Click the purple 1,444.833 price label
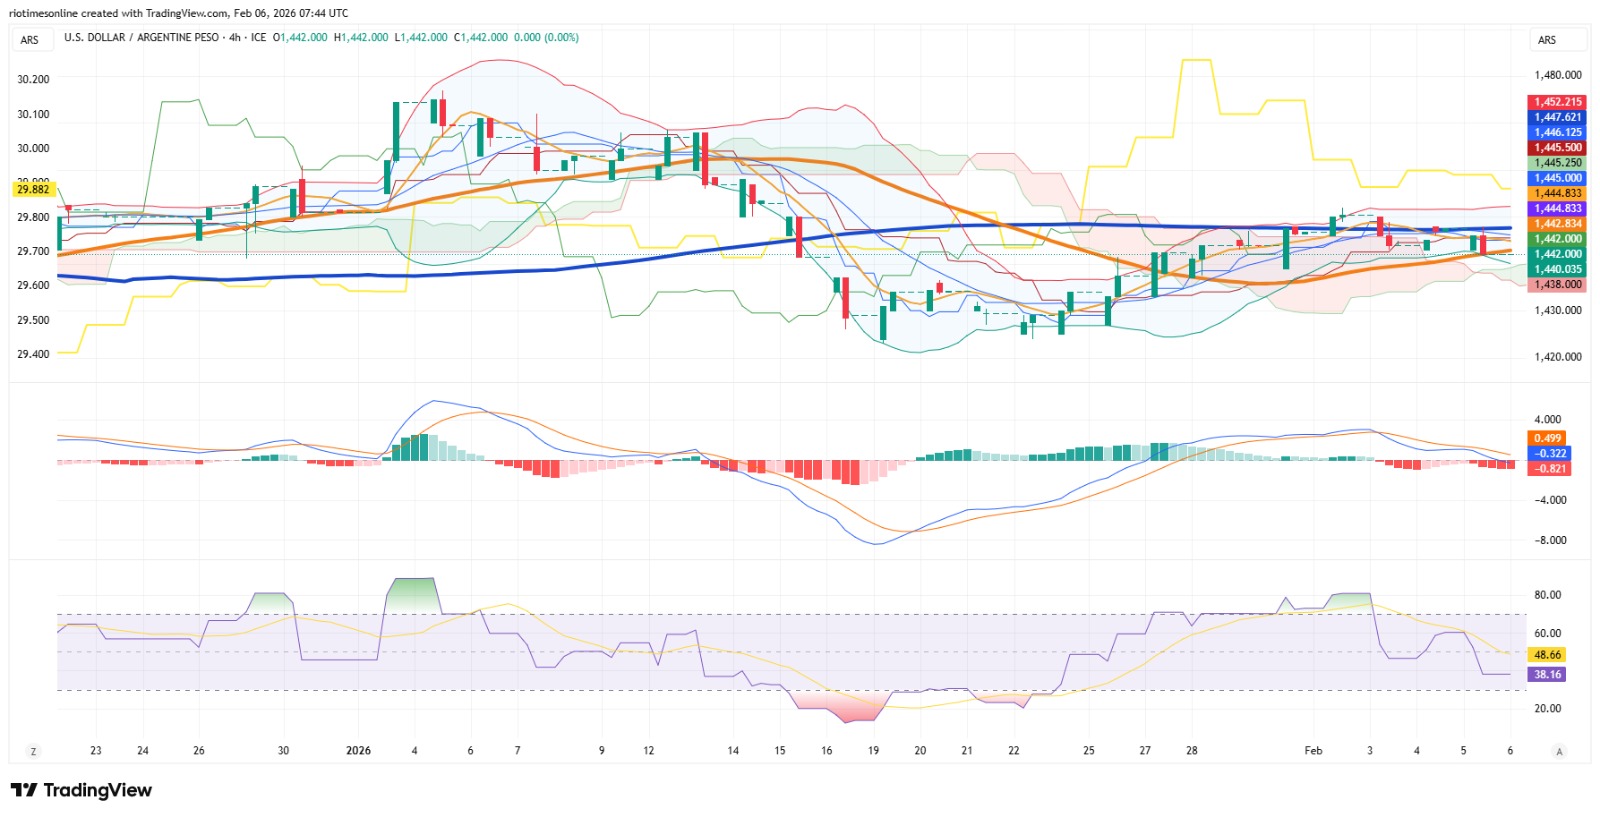Image resolution: width=1600 pixels, height=817 pixels. tap(1557, 208)
